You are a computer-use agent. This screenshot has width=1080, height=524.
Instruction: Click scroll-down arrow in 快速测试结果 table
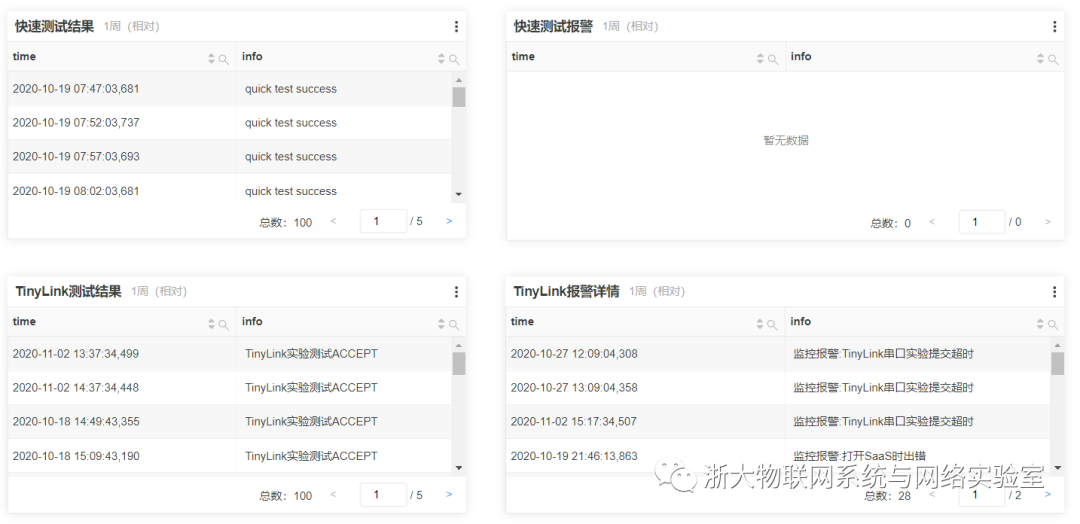point(459,195)
